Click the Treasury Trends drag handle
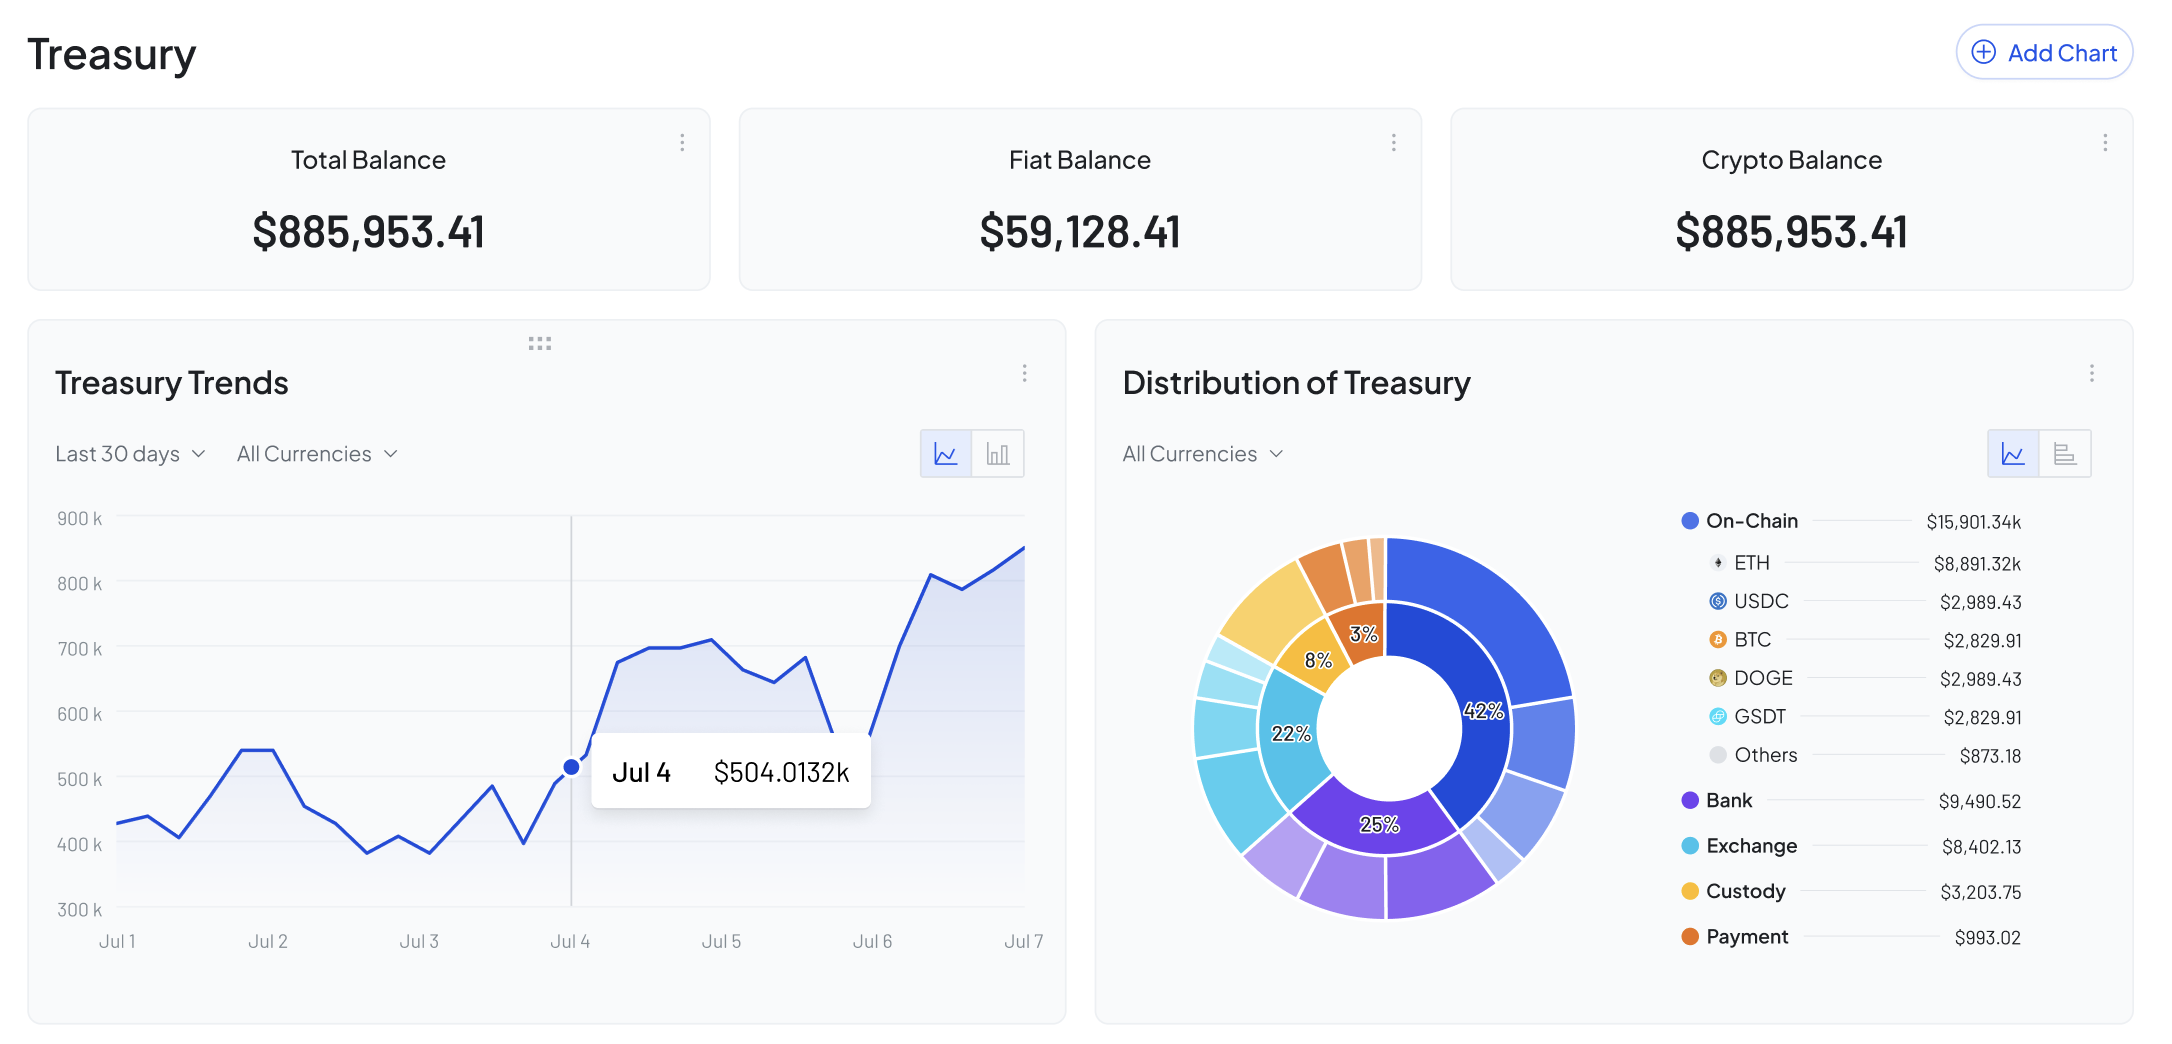This screenshot has height=1044, width=2172. [x=540, y=343]
